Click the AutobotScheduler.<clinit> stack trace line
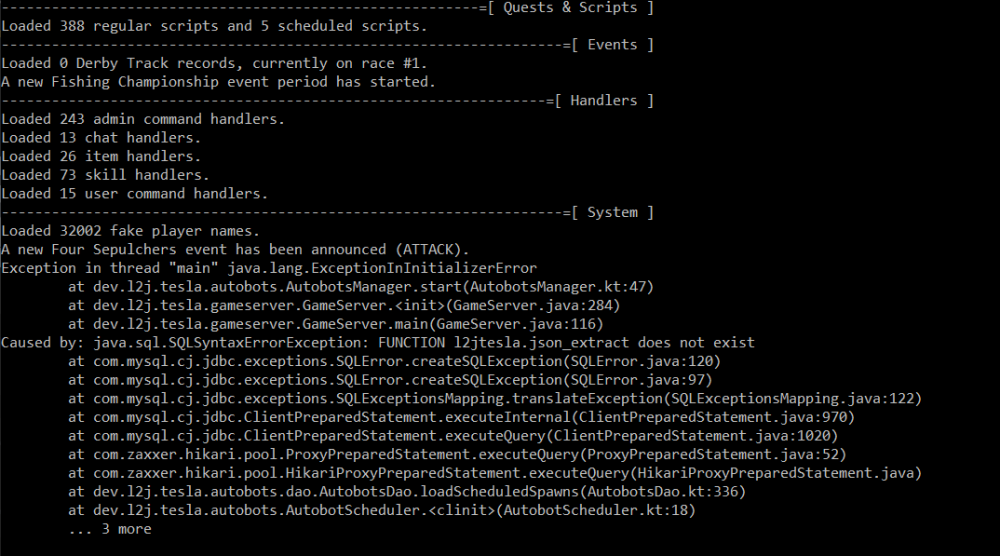 coord(382,511)
